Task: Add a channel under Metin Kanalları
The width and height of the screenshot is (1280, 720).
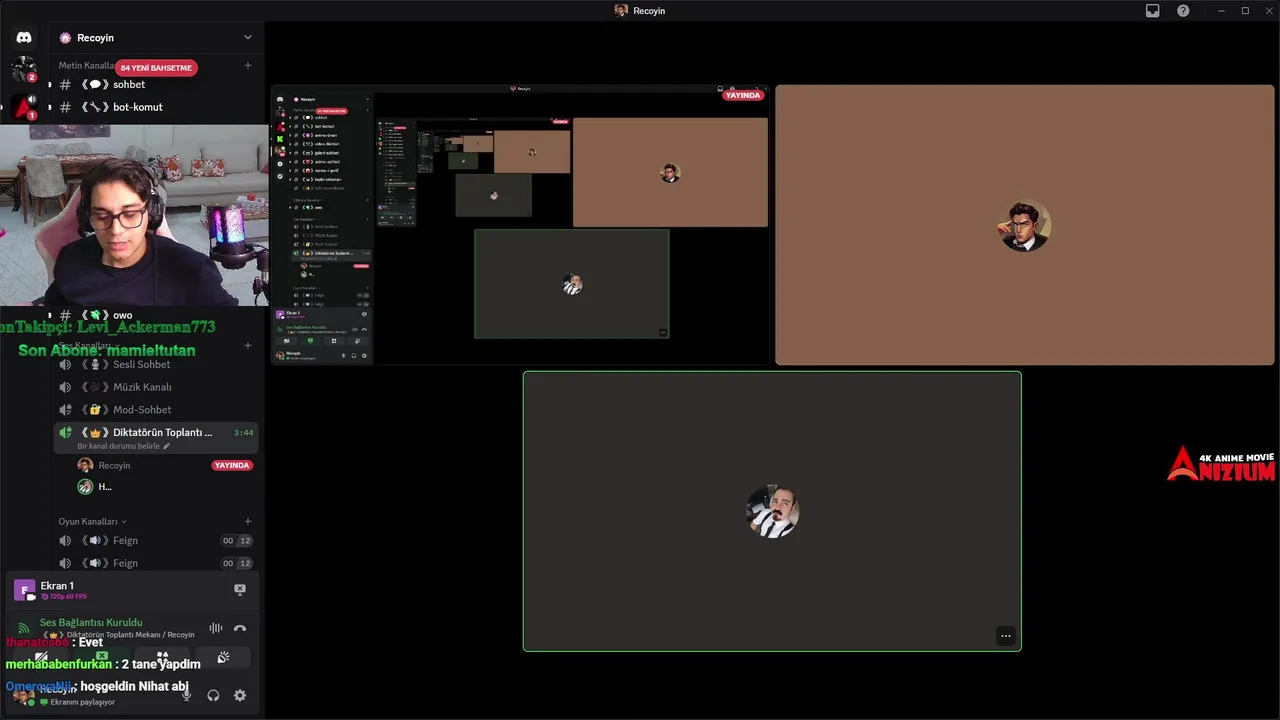Action: [x=248, y=65]
